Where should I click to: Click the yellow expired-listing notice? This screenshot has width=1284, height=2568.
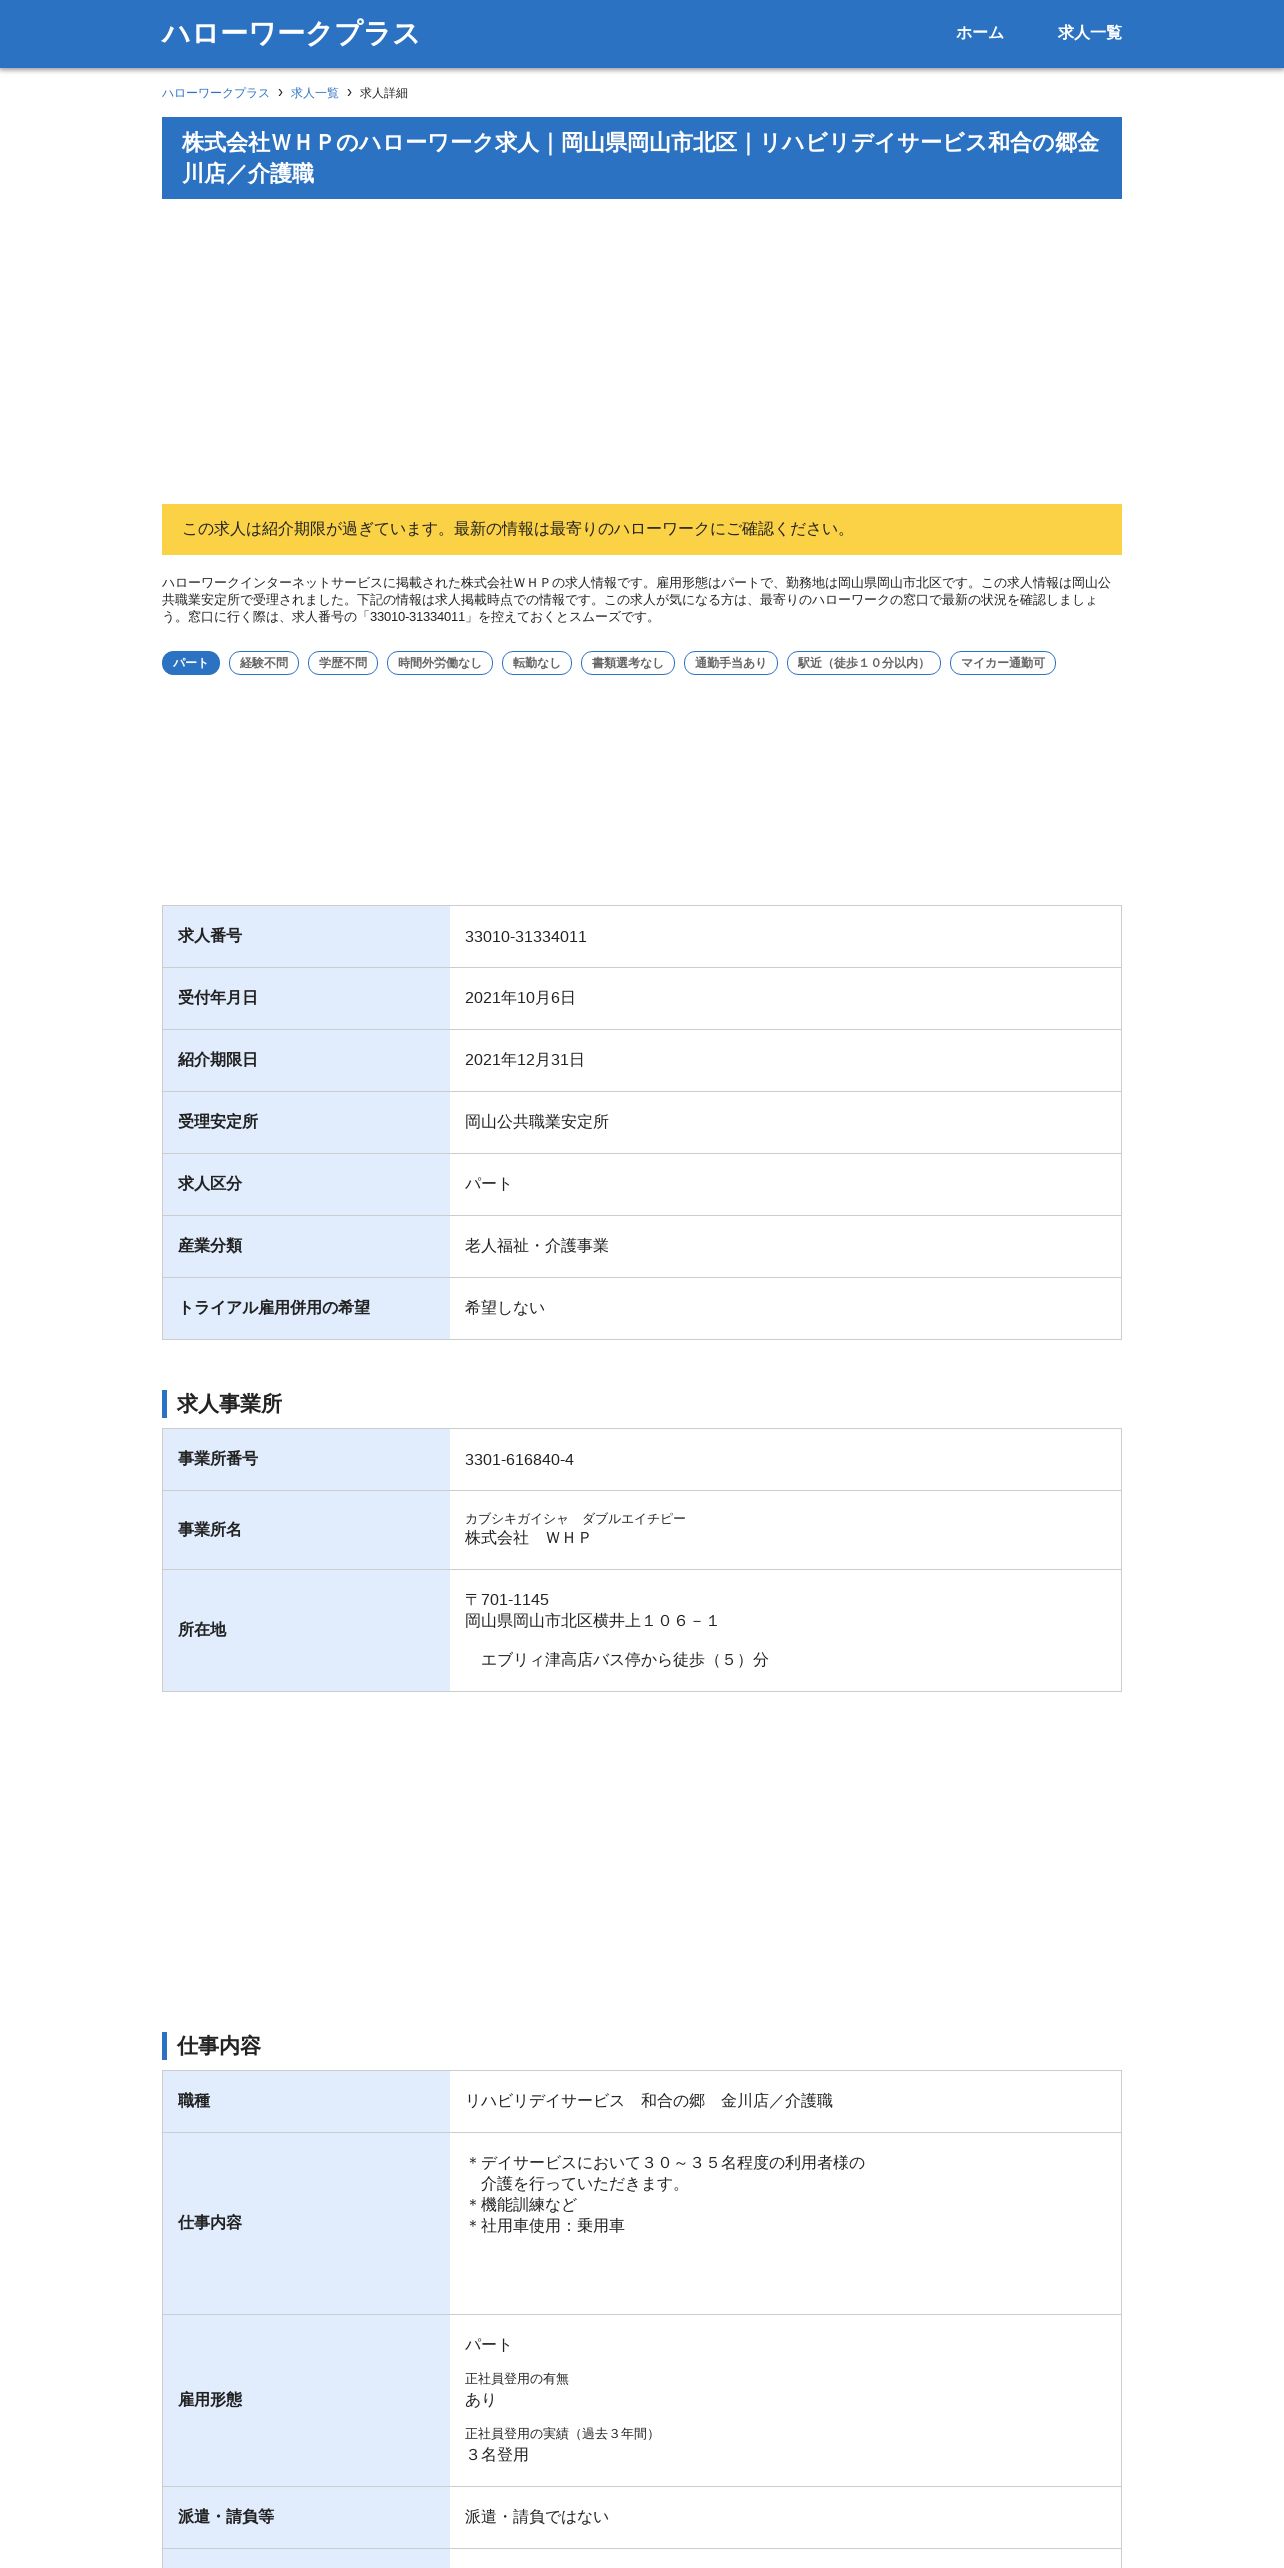click(642, 529)
